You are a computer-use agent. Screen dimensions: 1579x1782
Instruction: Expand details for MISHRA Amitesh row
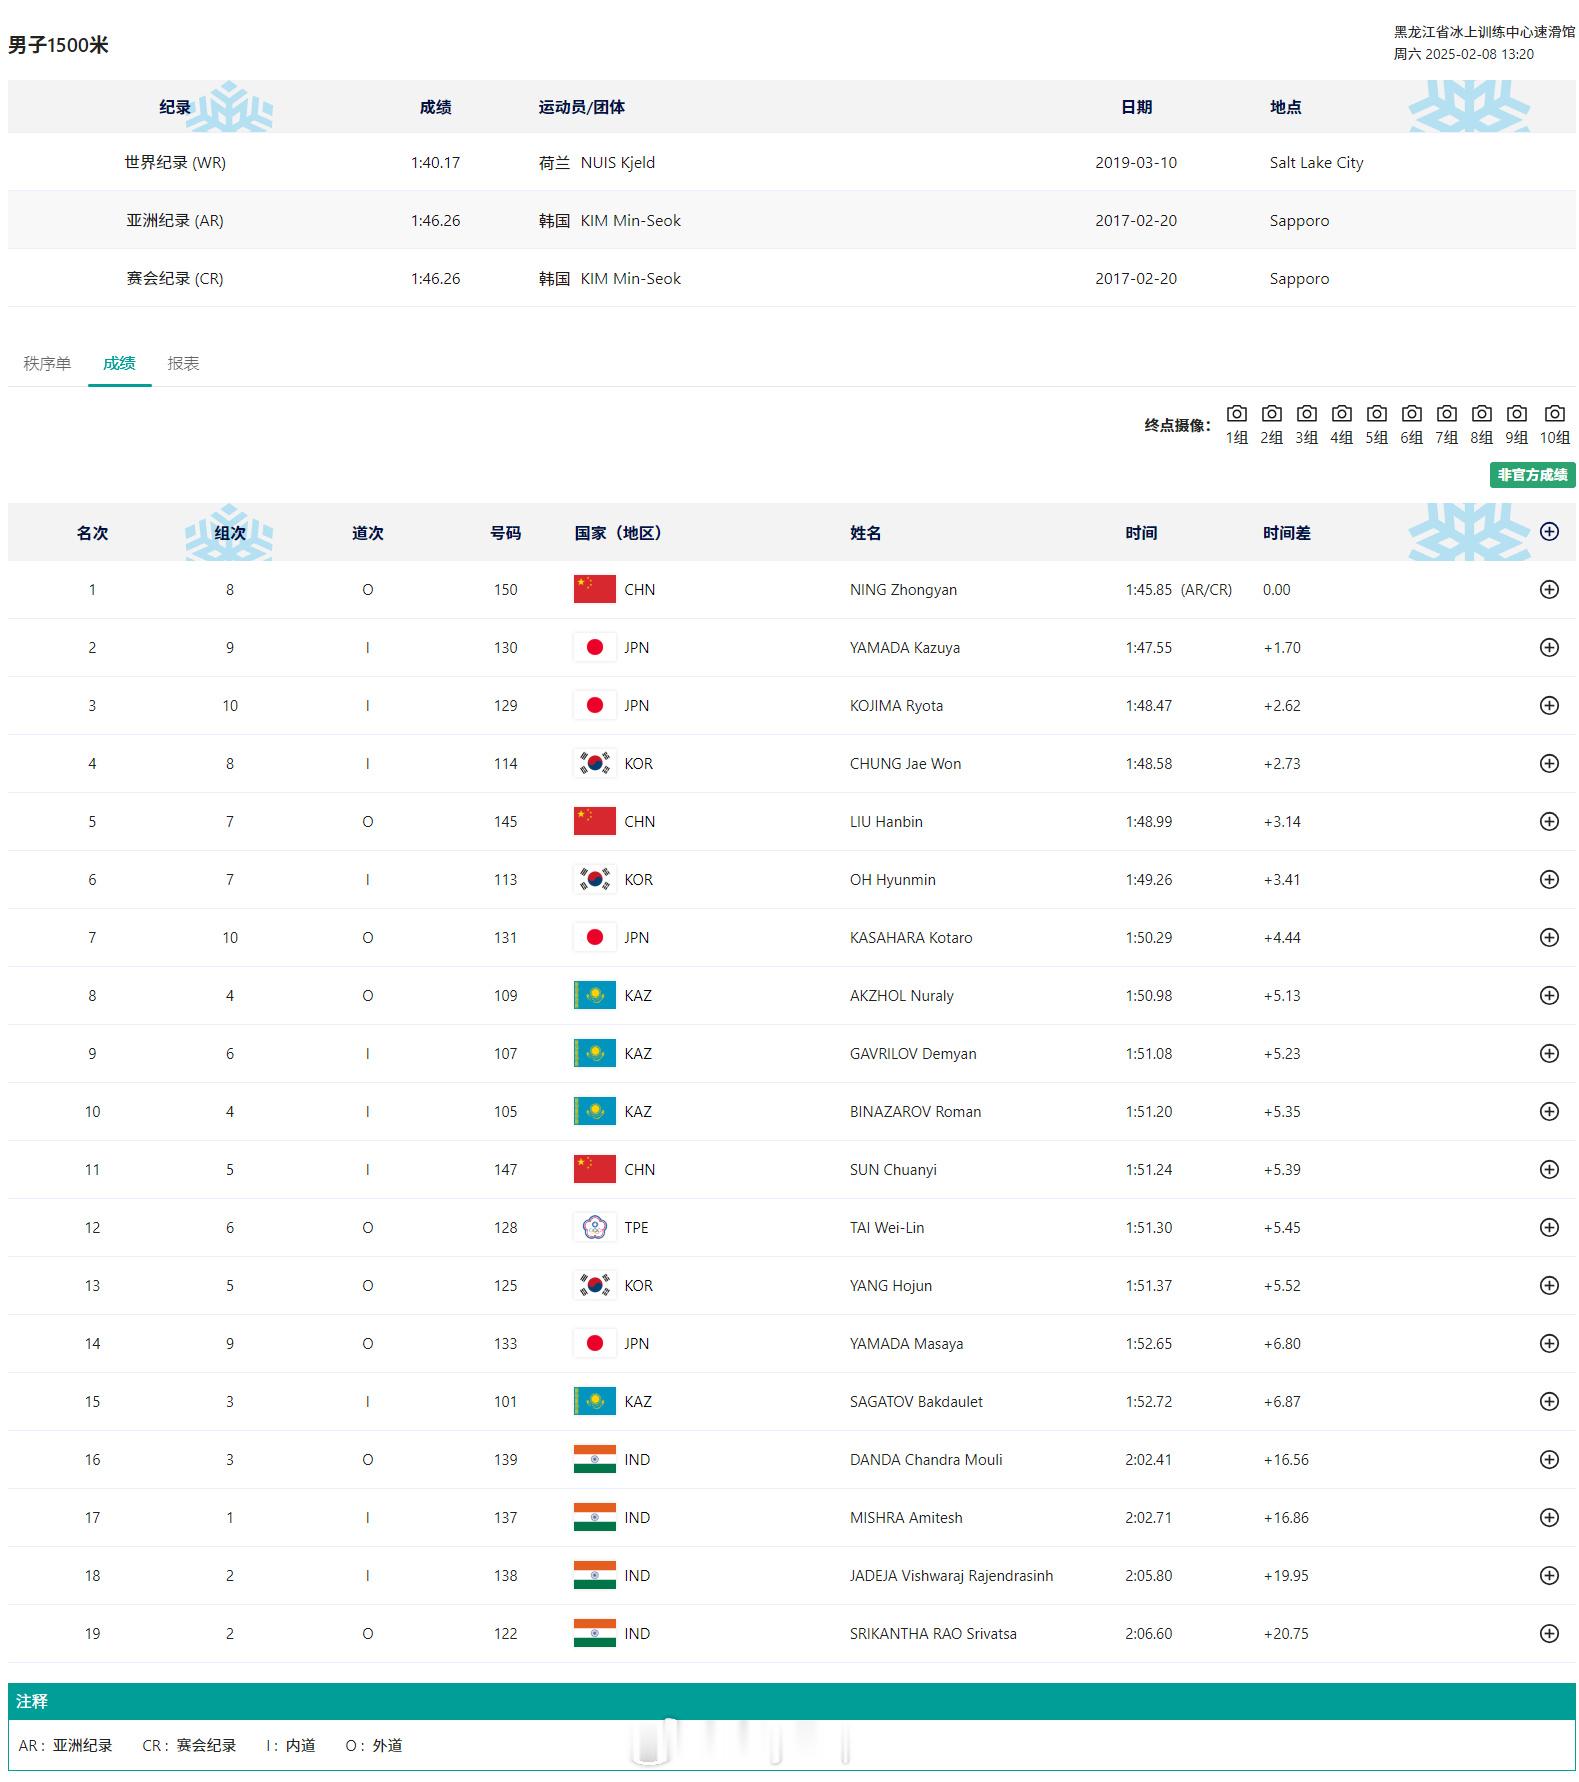pyautogui.click(x=1549, y=1518)
